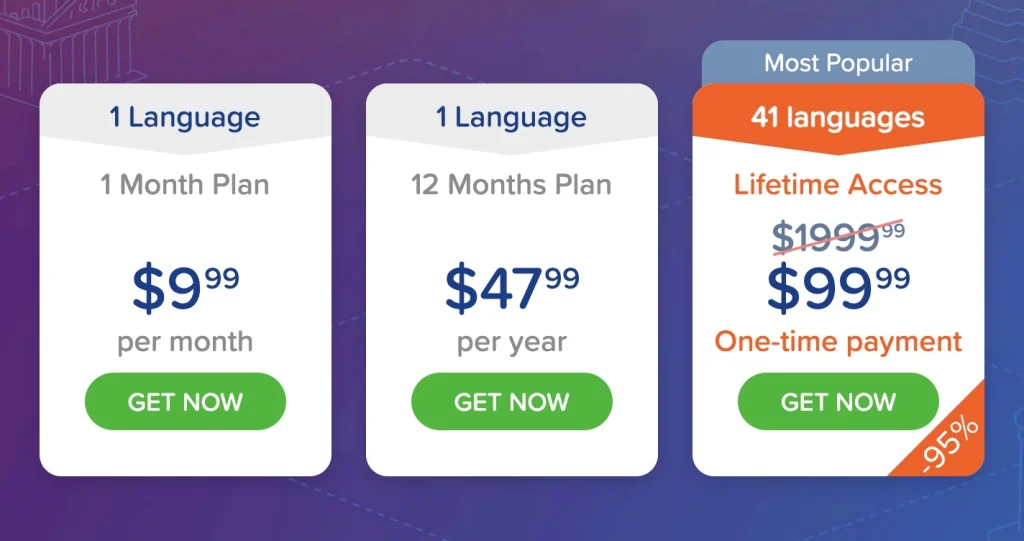Select the 1 Language header above 1 Month Plan
1024x541 pixels.
[x=185, y=117]
